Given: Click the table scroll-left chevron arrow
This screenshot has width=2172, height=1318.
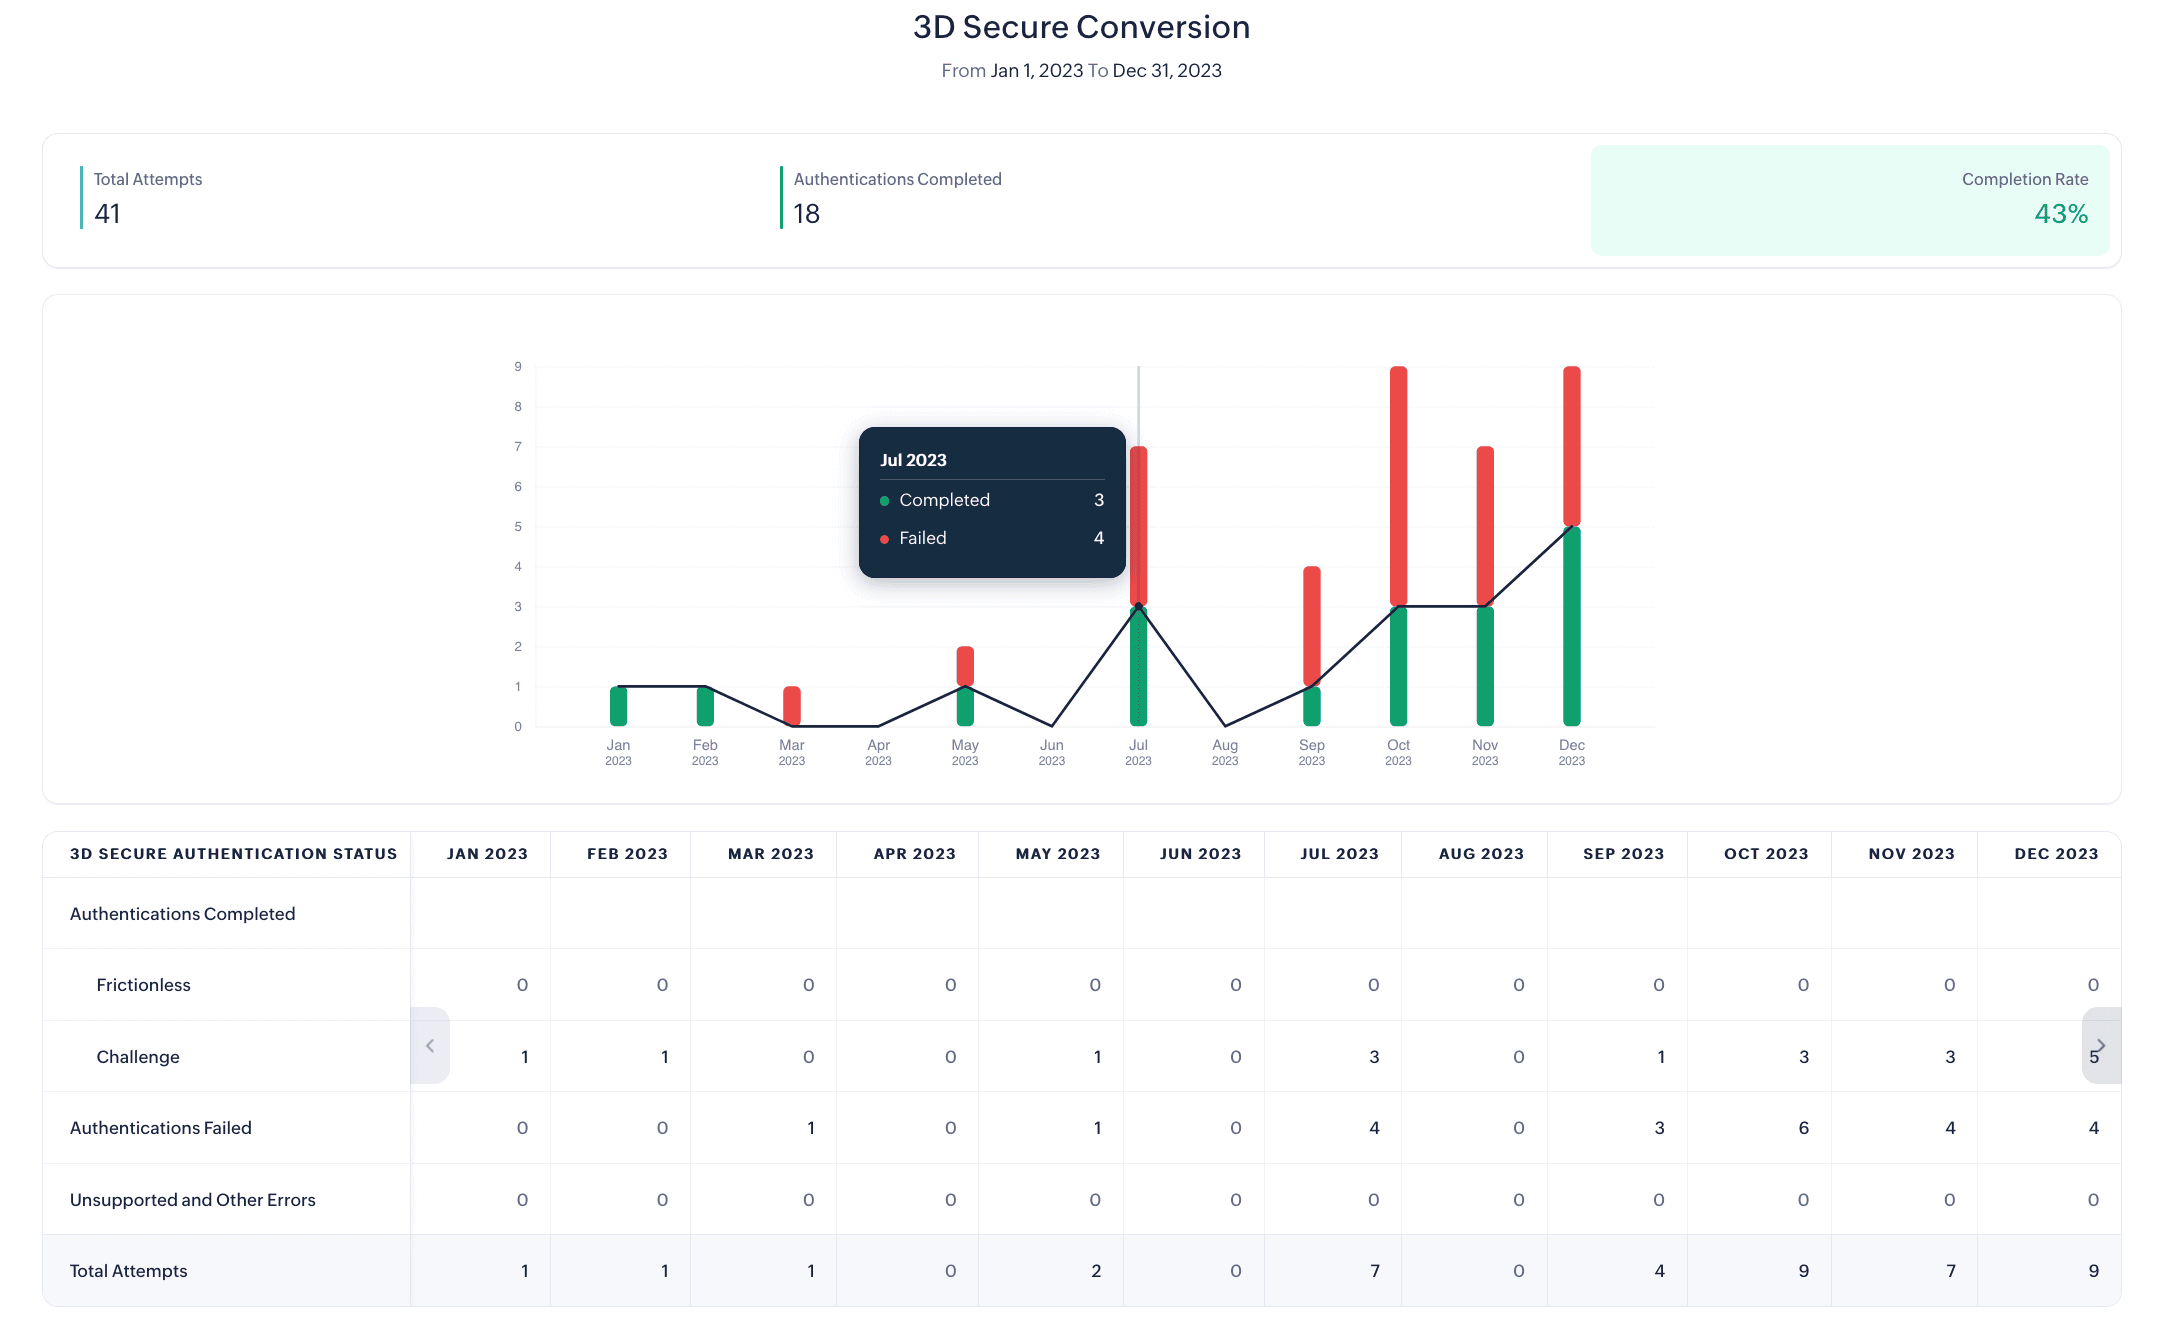Looking at the screenshot, I should (430, 1046).
